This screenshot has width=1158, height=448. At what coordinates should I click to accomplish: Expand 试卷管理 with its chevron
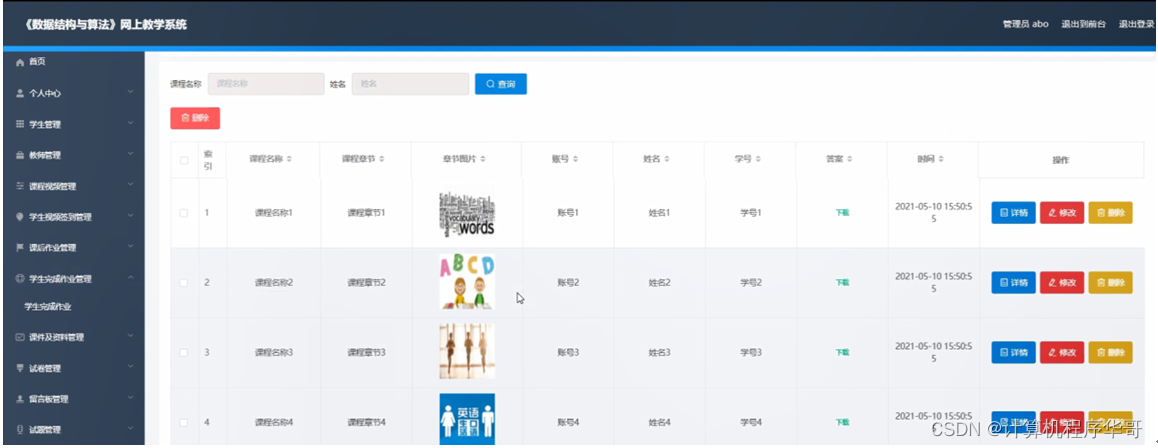131,367
